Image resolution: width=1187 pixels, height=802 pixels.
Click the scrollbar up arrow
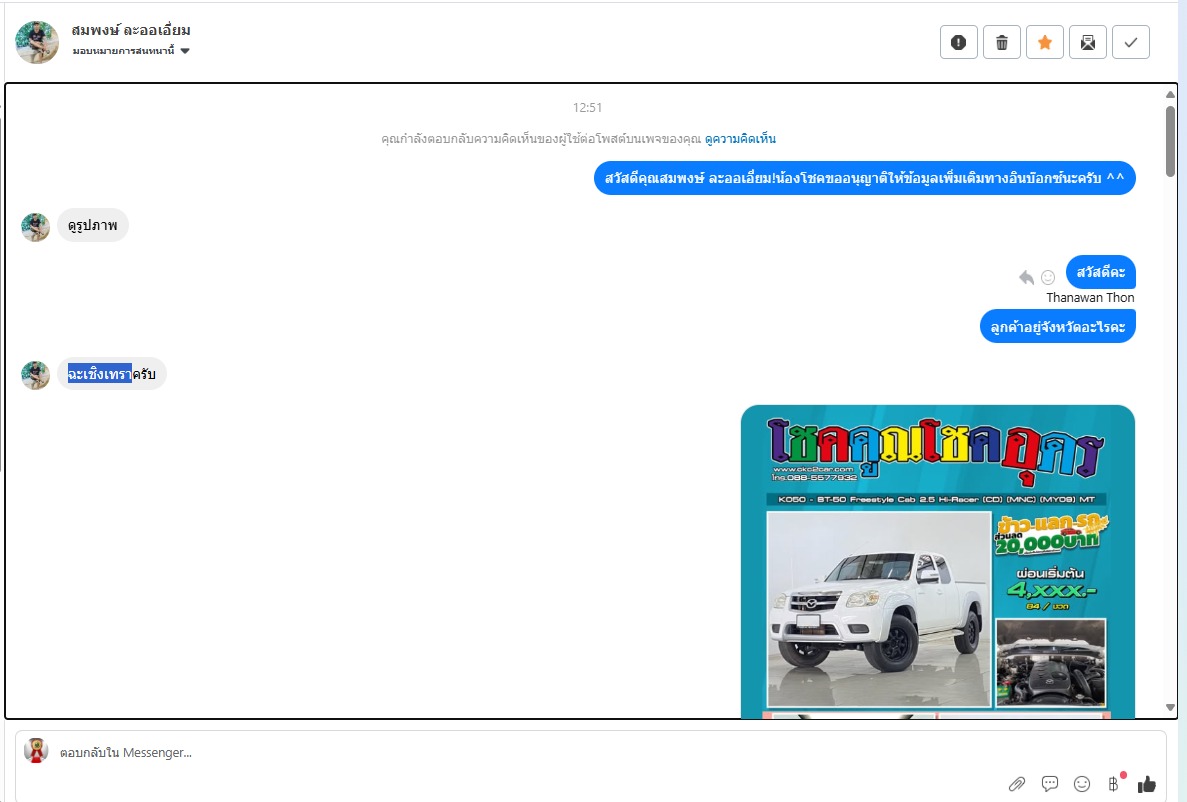[1170, 95]
